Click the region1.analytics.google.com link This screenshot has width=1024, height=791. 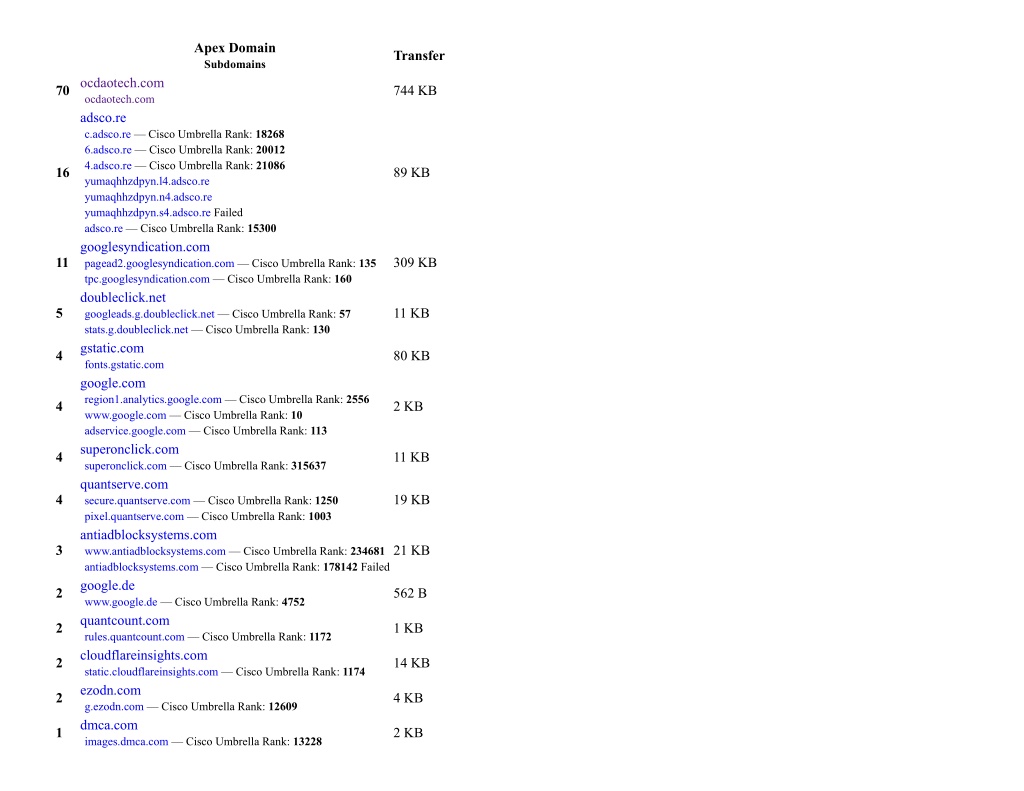click(x=153, y=399)
